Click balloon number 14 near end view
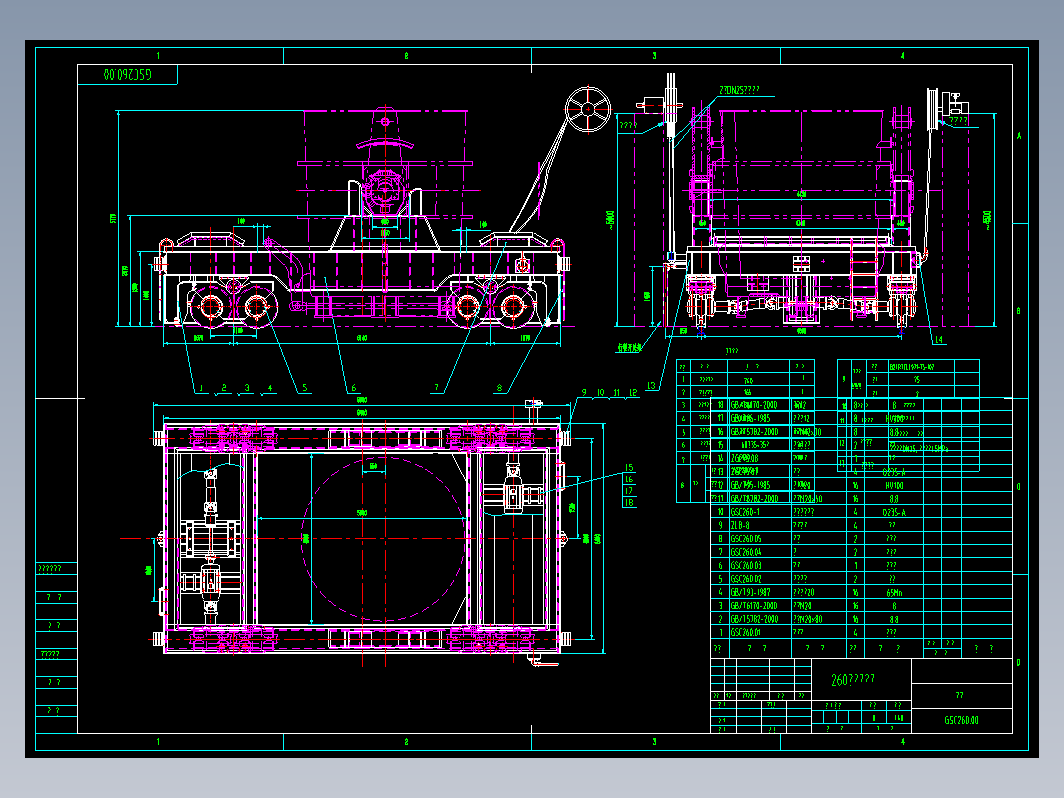1064x798 pixels. (x=938, y=339)
